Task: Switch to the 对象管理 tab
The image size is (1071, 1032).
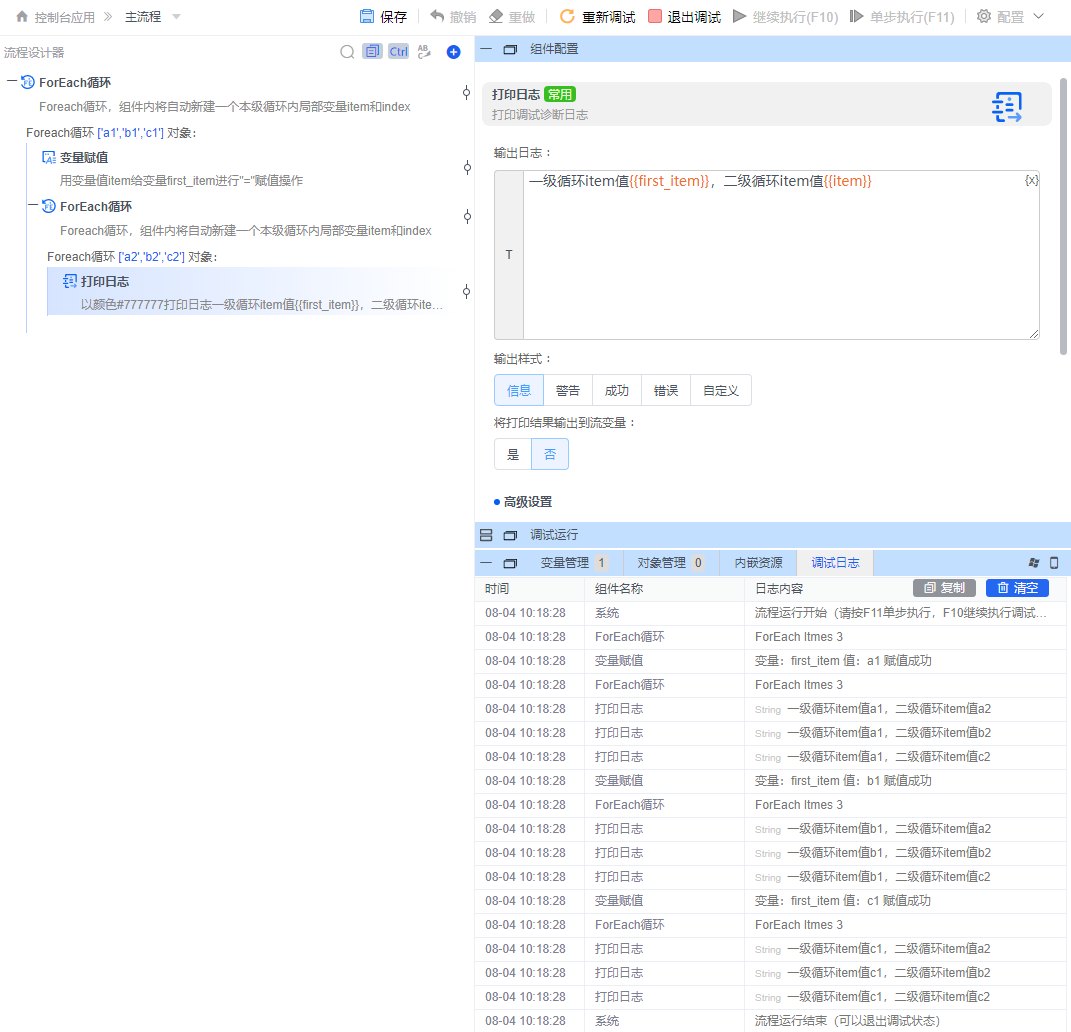Action: 670,563
